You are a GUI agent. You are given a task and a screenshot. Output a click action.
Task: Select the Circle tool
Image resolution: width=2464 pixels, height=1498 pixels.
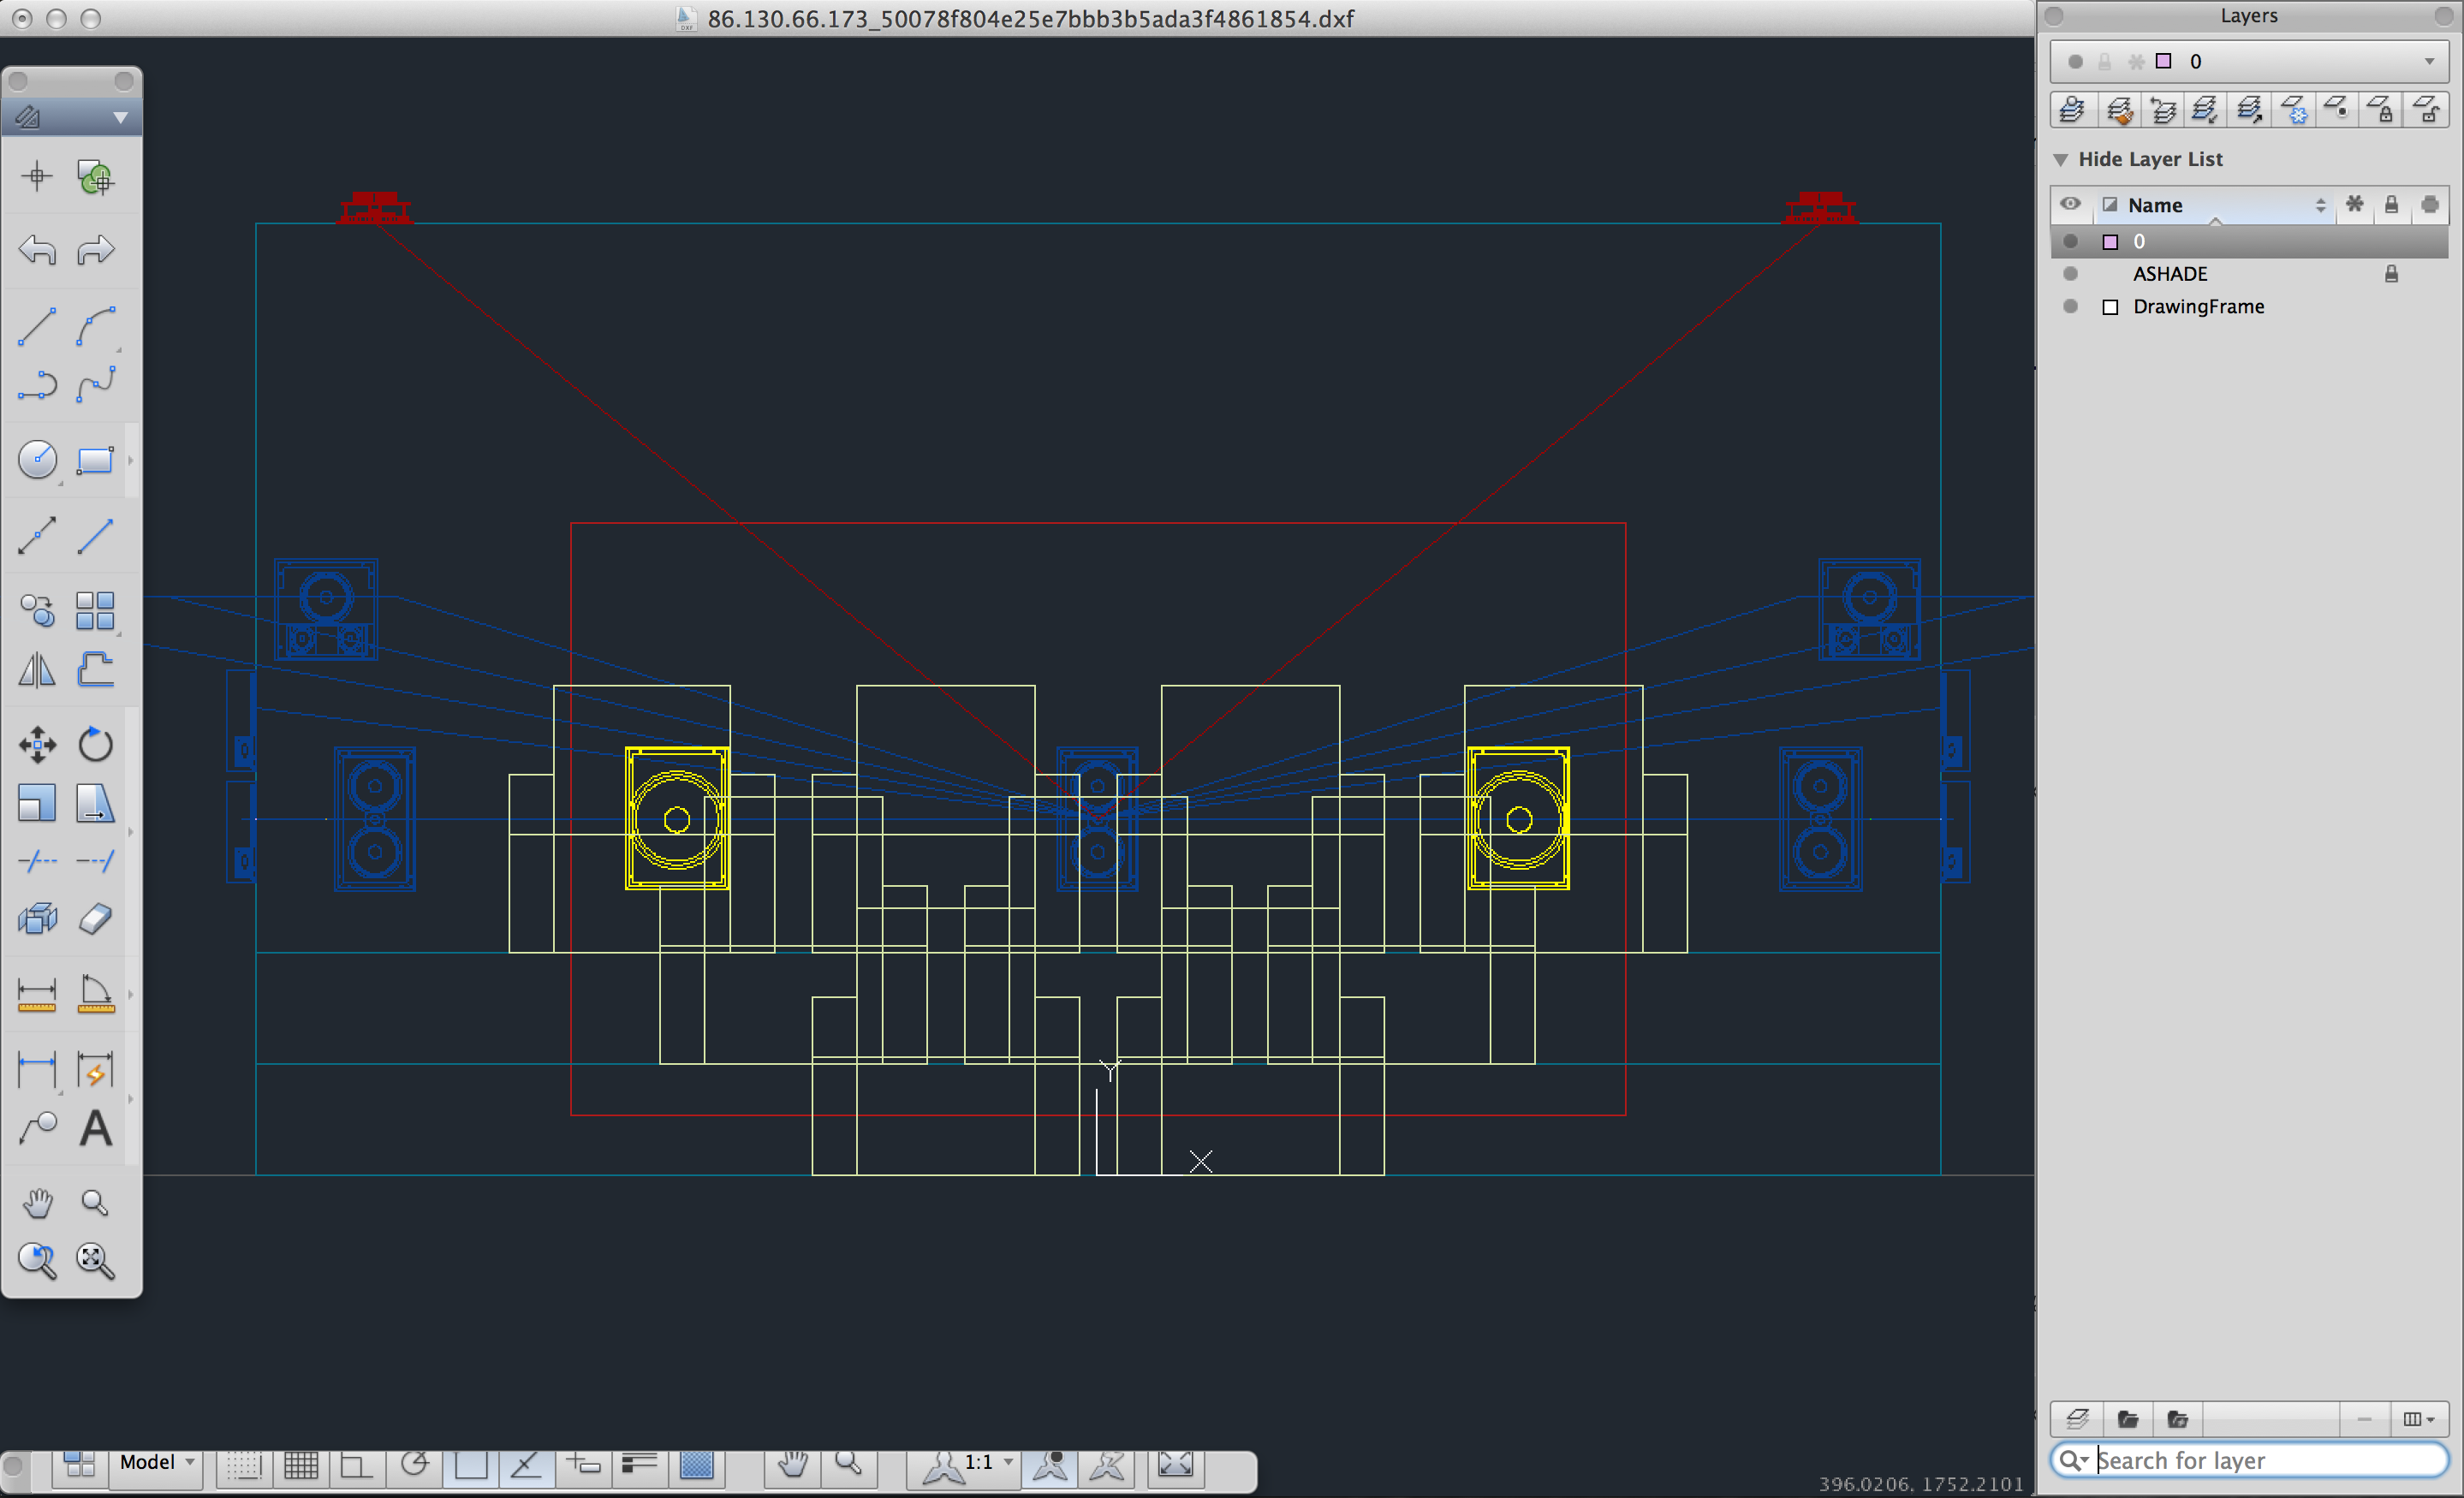pos(37,459)
